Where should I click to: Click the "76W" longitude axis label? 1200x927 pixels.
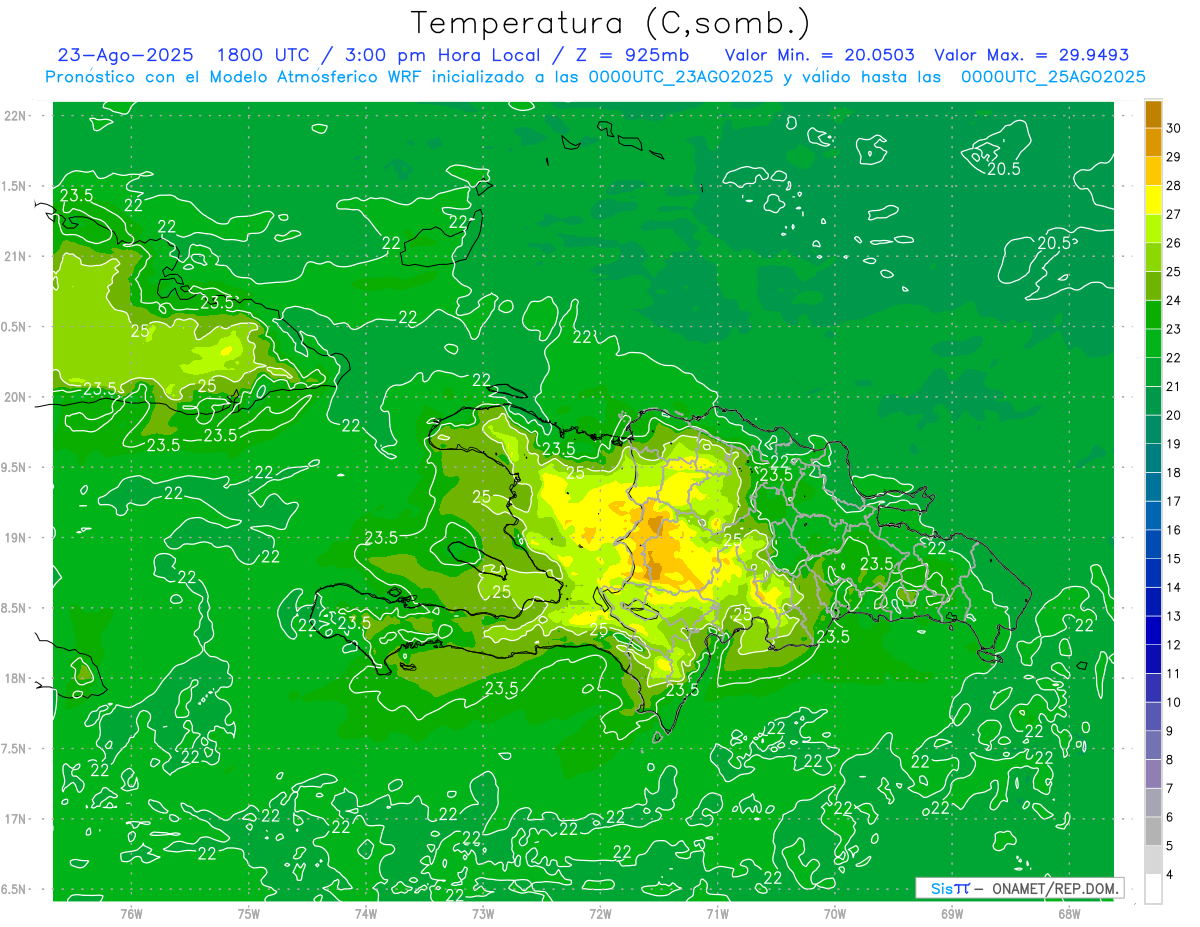point(131,913)
